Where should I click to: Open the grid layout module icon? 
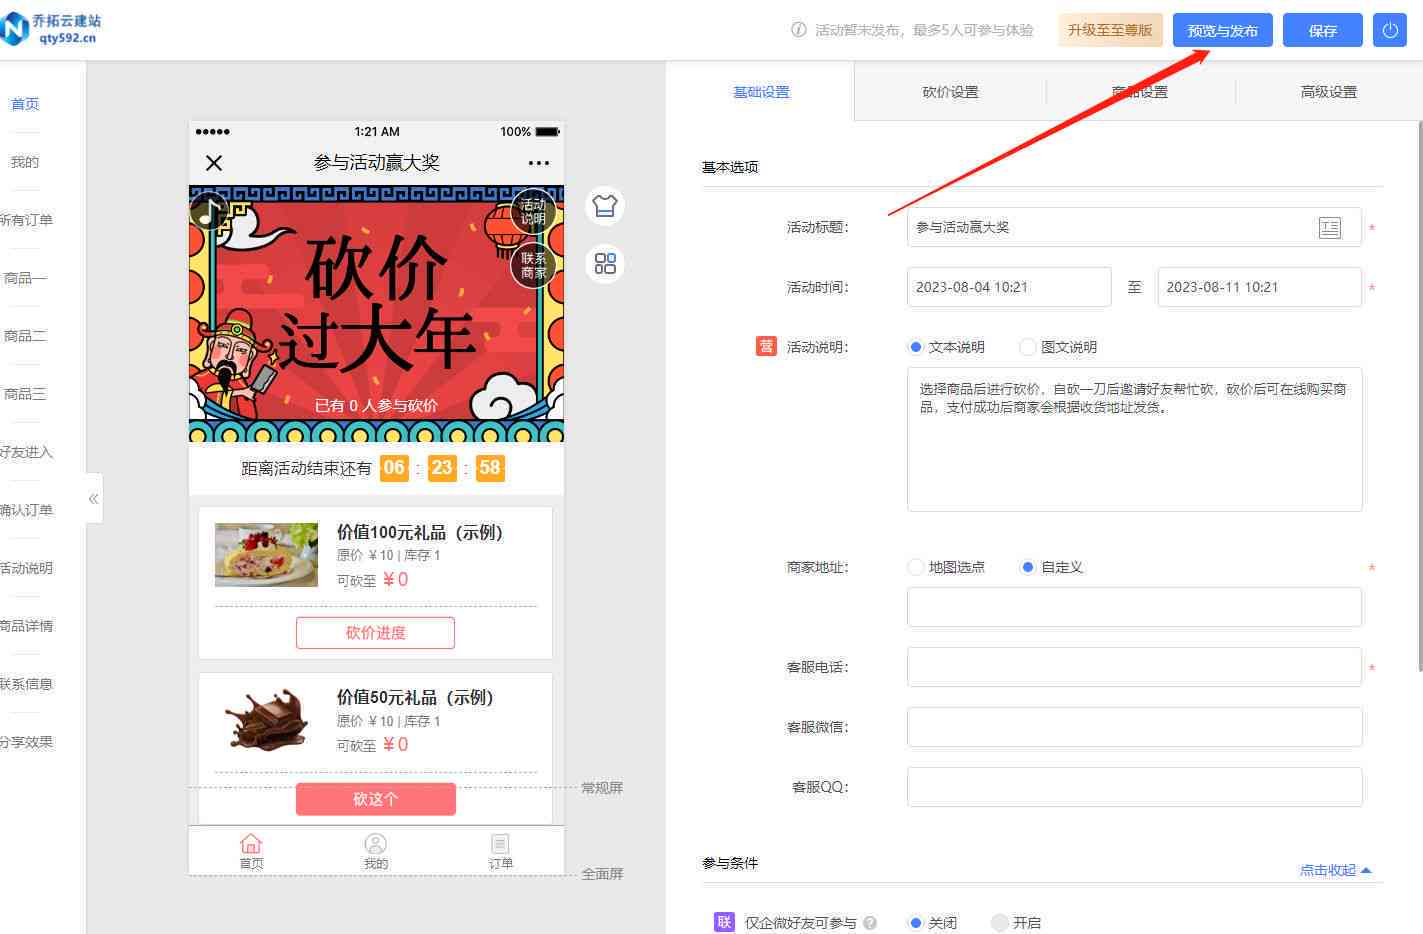(x=605, y=264)
